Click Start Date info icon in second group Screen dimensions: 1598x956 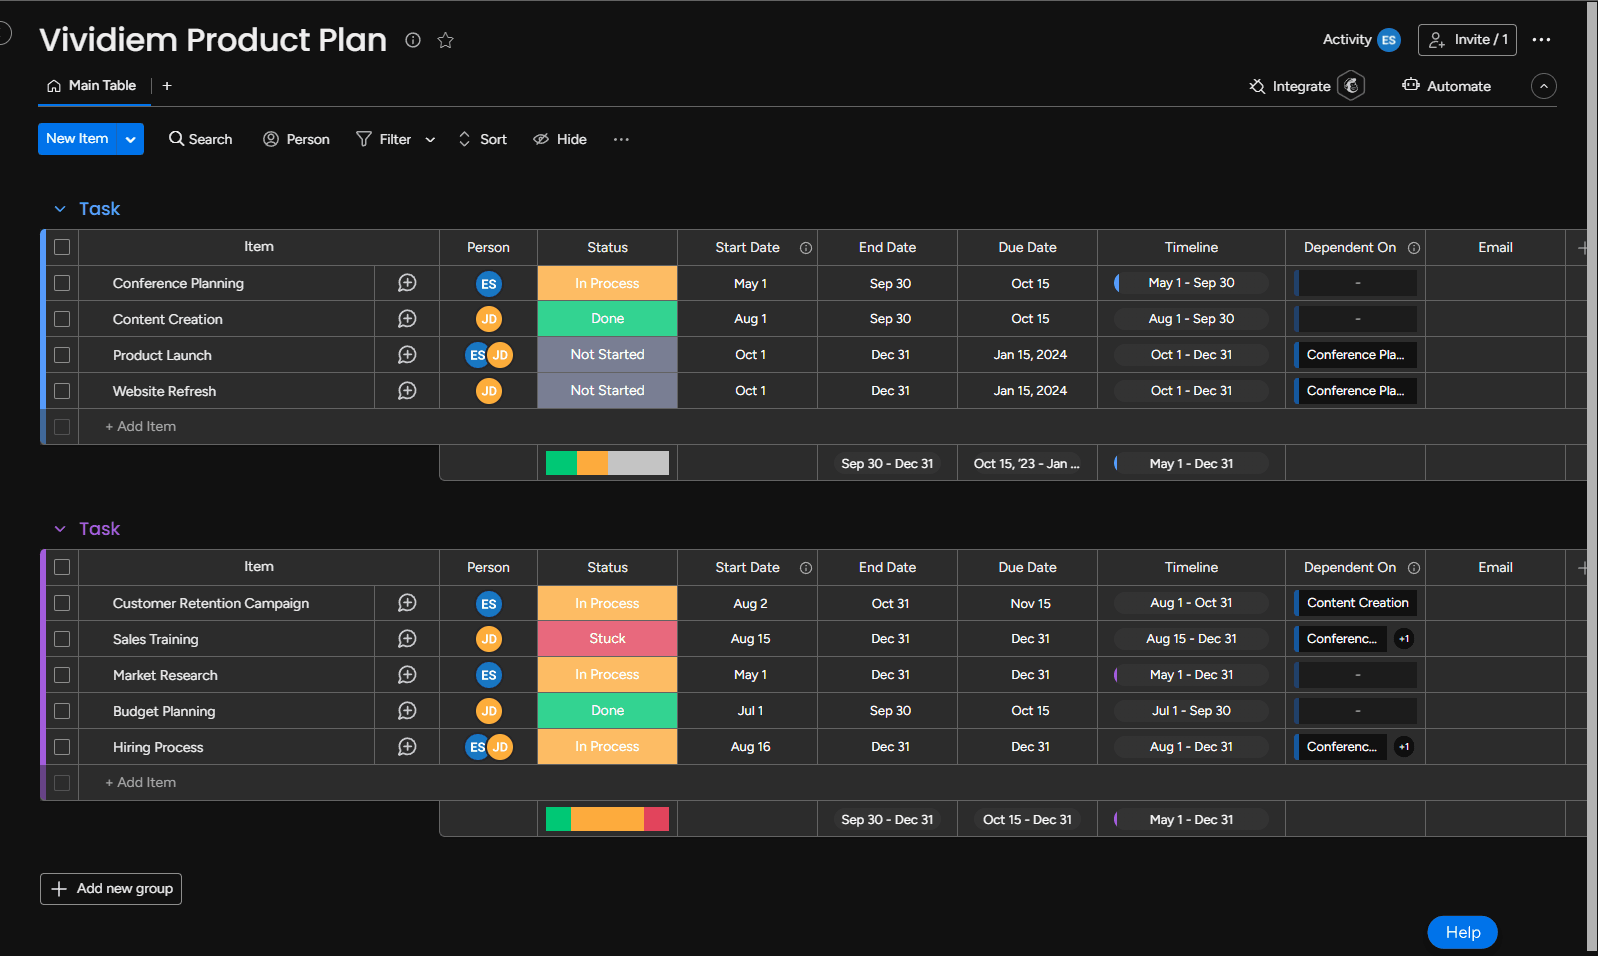pos(806,568)
